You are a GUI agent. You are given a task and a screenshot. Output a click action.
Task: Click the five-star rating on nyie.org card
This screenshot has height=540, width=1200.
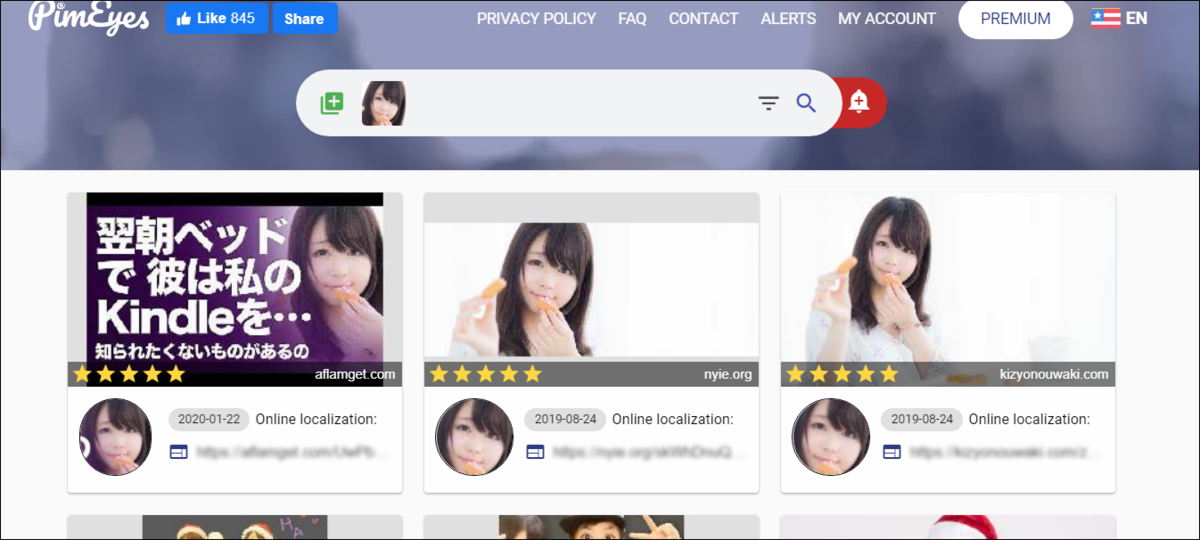486,374
